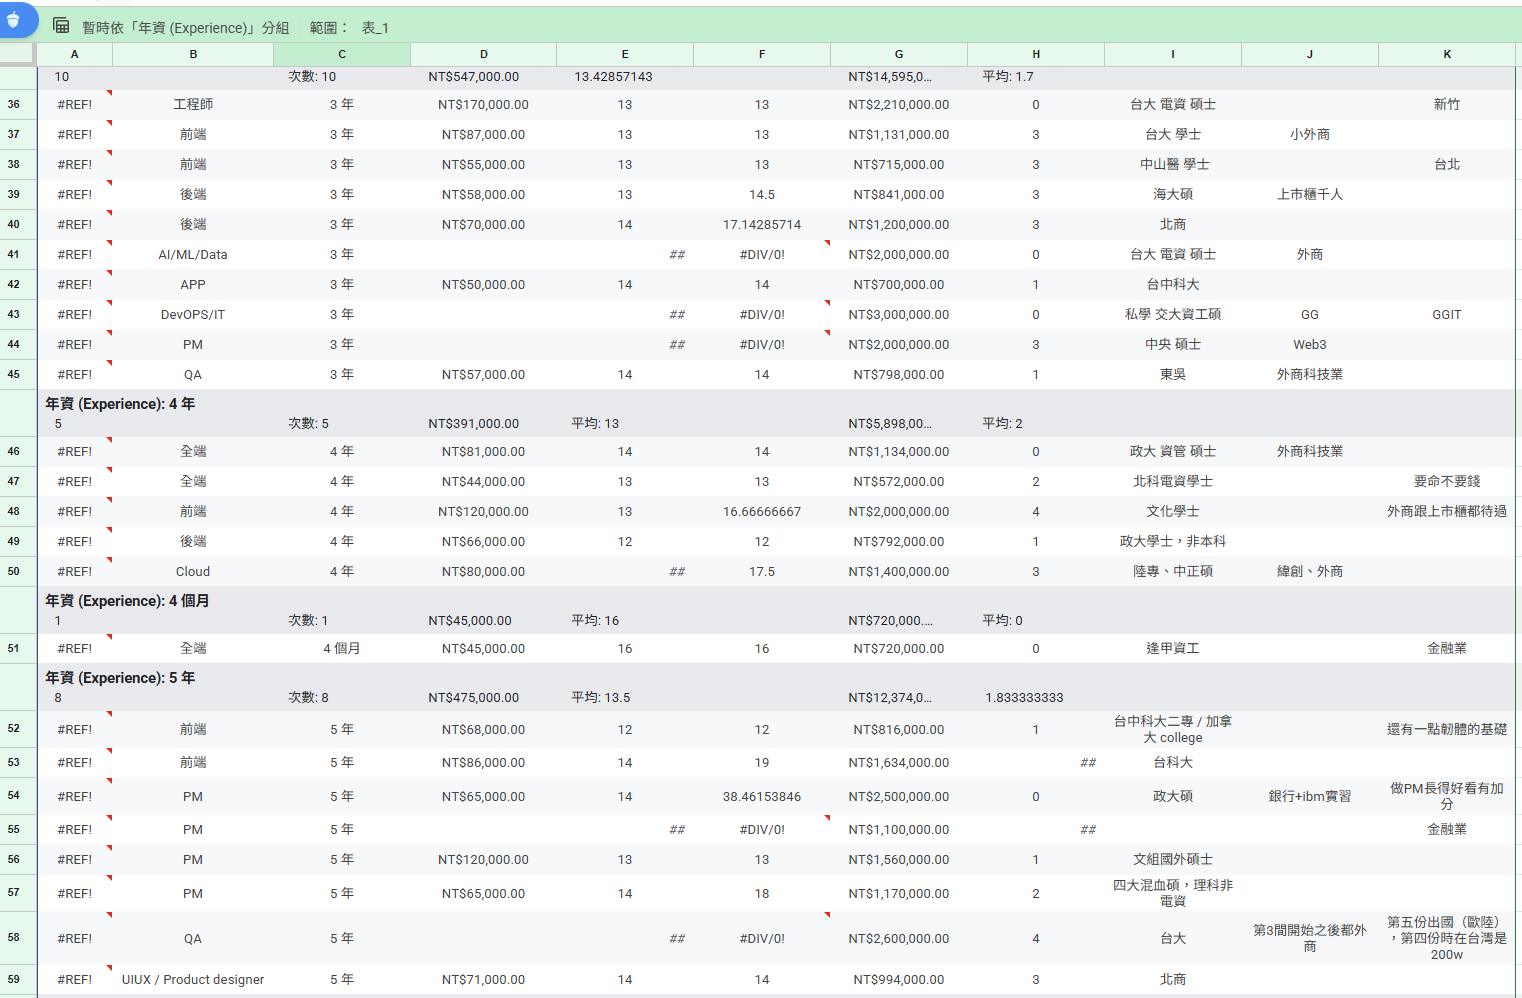
Task: Select column C header
Action: click(x=342, y=54)
